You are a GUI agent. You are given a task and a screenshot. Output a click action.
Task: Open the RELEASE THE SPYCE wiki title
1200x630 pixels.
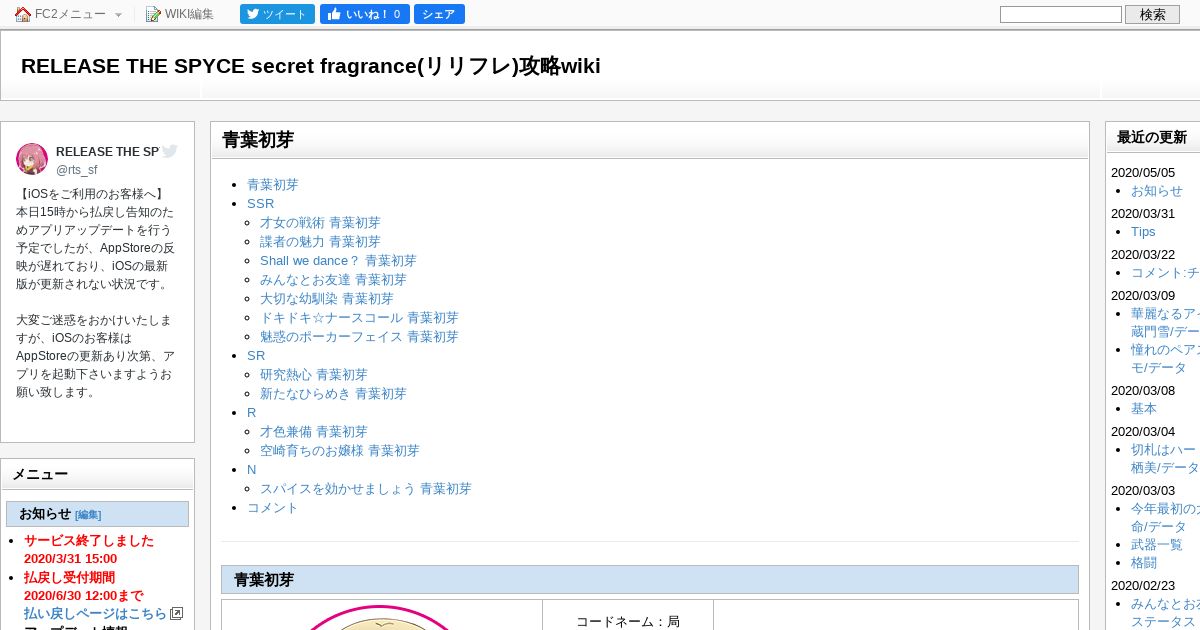click(x=311, y=66)
